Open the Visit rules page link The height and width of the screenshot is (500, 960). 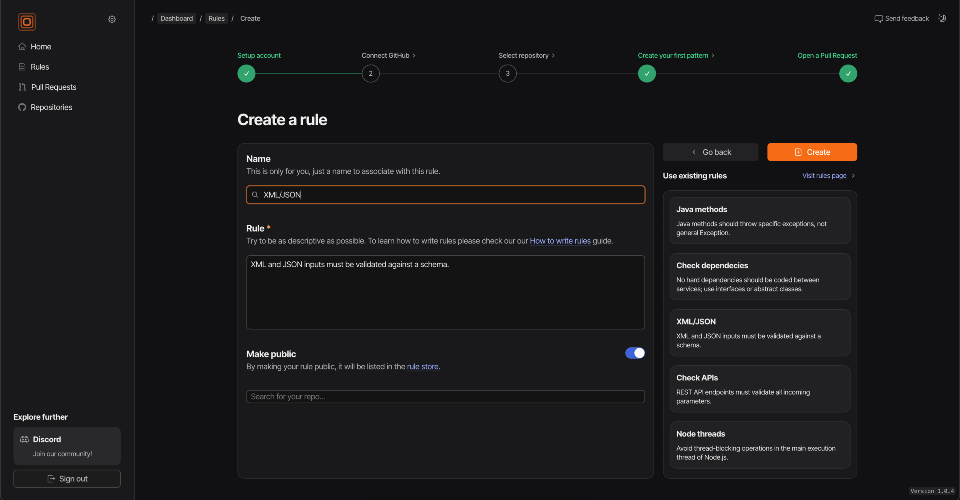pos(828,176)
